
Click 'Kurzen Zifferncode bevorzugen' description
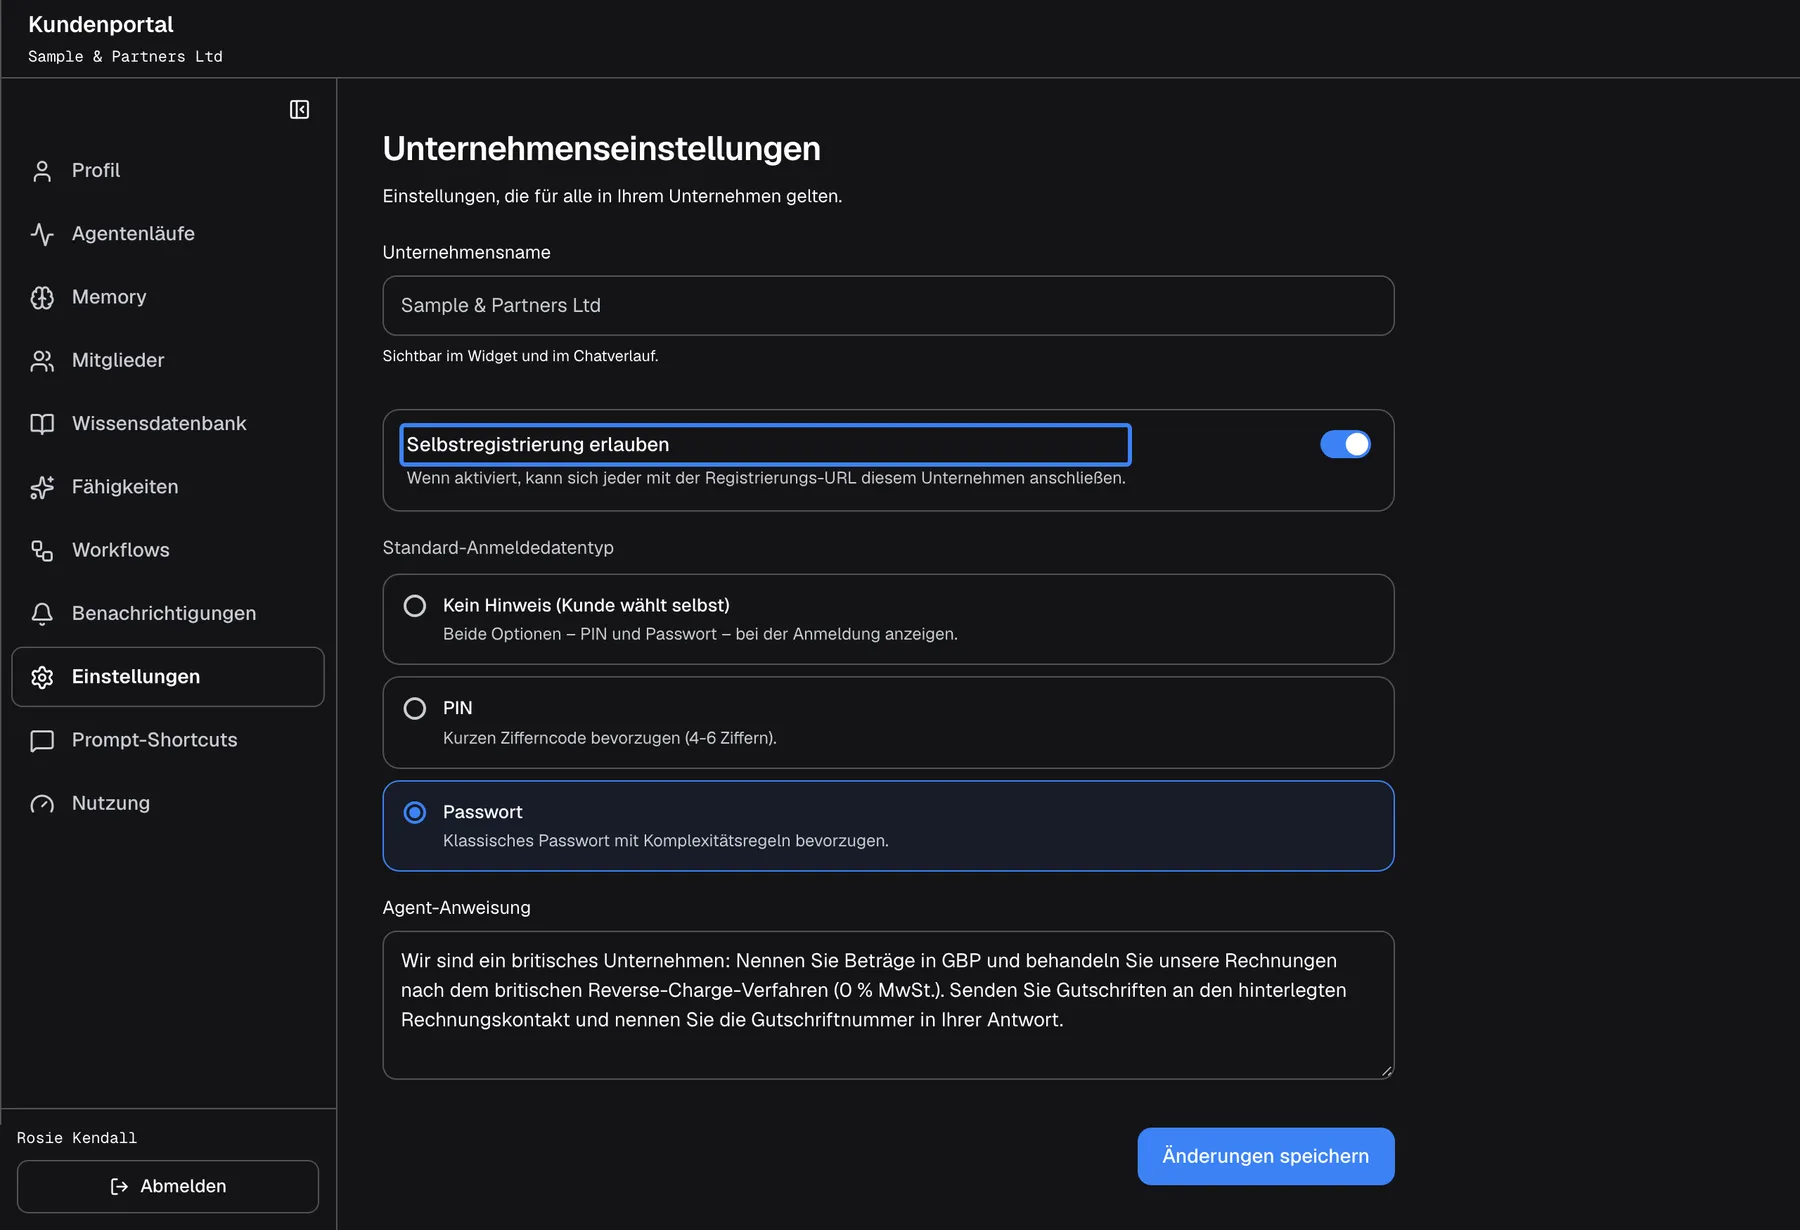pyautogui.click(x=610, y=738)
